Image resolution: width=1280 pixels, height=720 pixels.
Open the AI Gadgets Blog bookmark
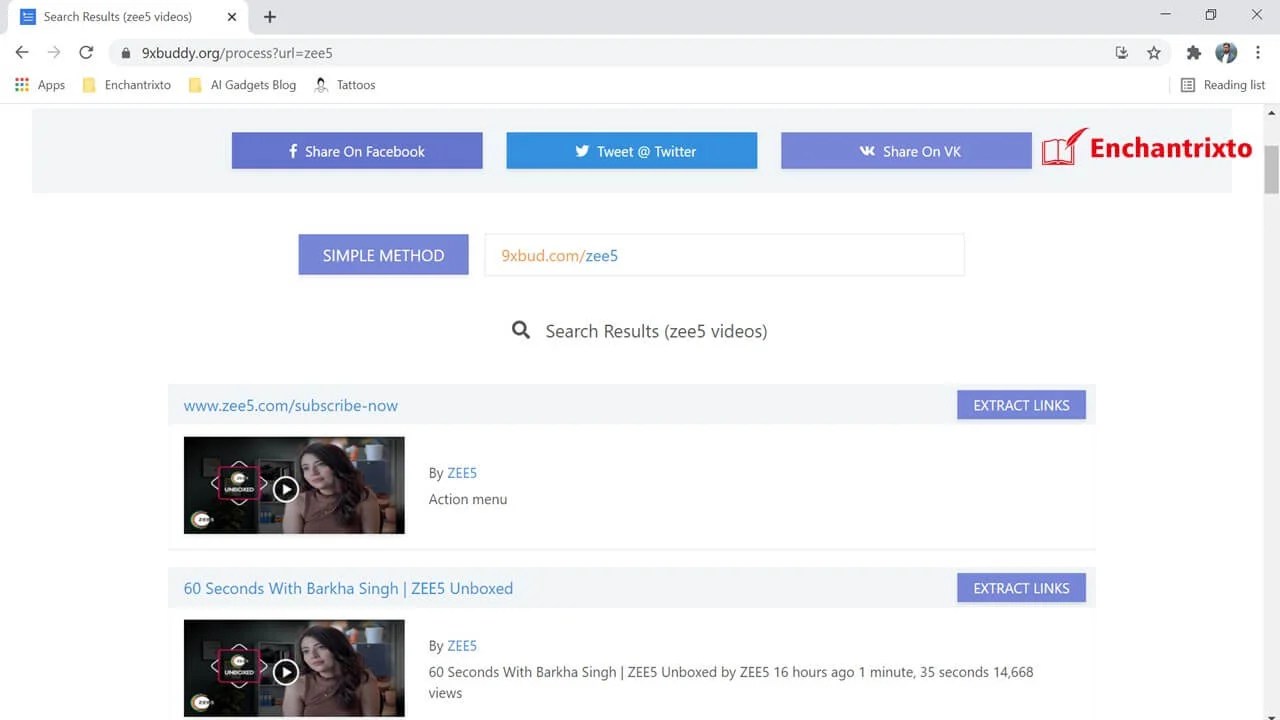242,85
